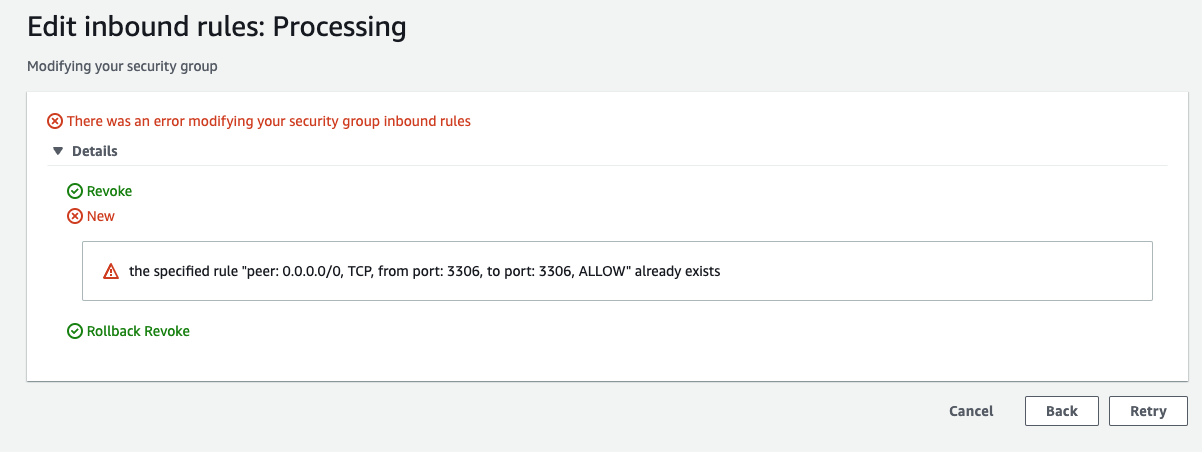Click the Edit inbound rules: Processing heading
This screenshot has height=452, width=1202.
tap(217, 26)
